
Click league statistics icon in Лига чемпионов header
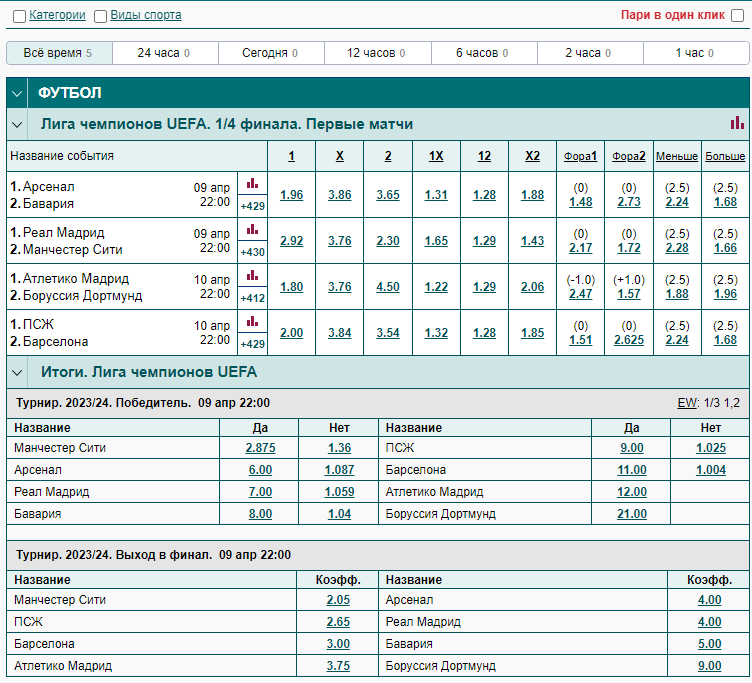[737, 123]
